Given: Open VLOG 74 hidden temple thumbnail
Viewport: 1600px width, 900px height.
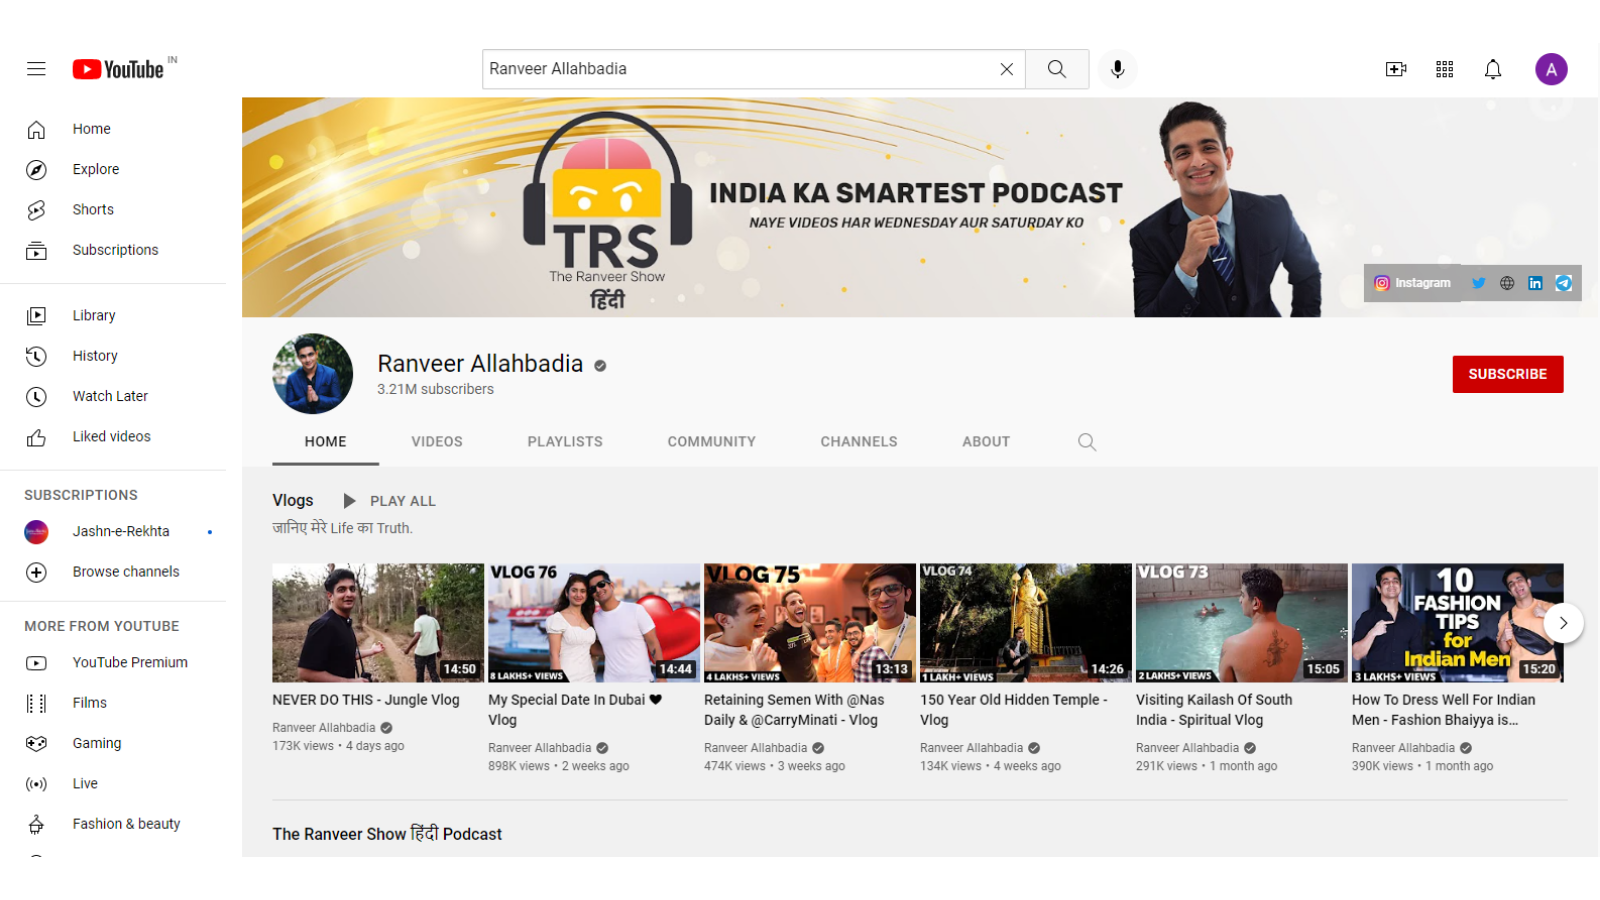Looking at the screenshot, I should point(1026,623).
